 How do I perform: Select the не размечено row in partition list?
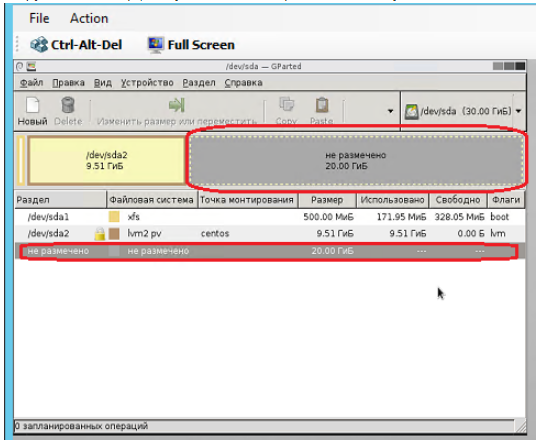coord(269,251)
